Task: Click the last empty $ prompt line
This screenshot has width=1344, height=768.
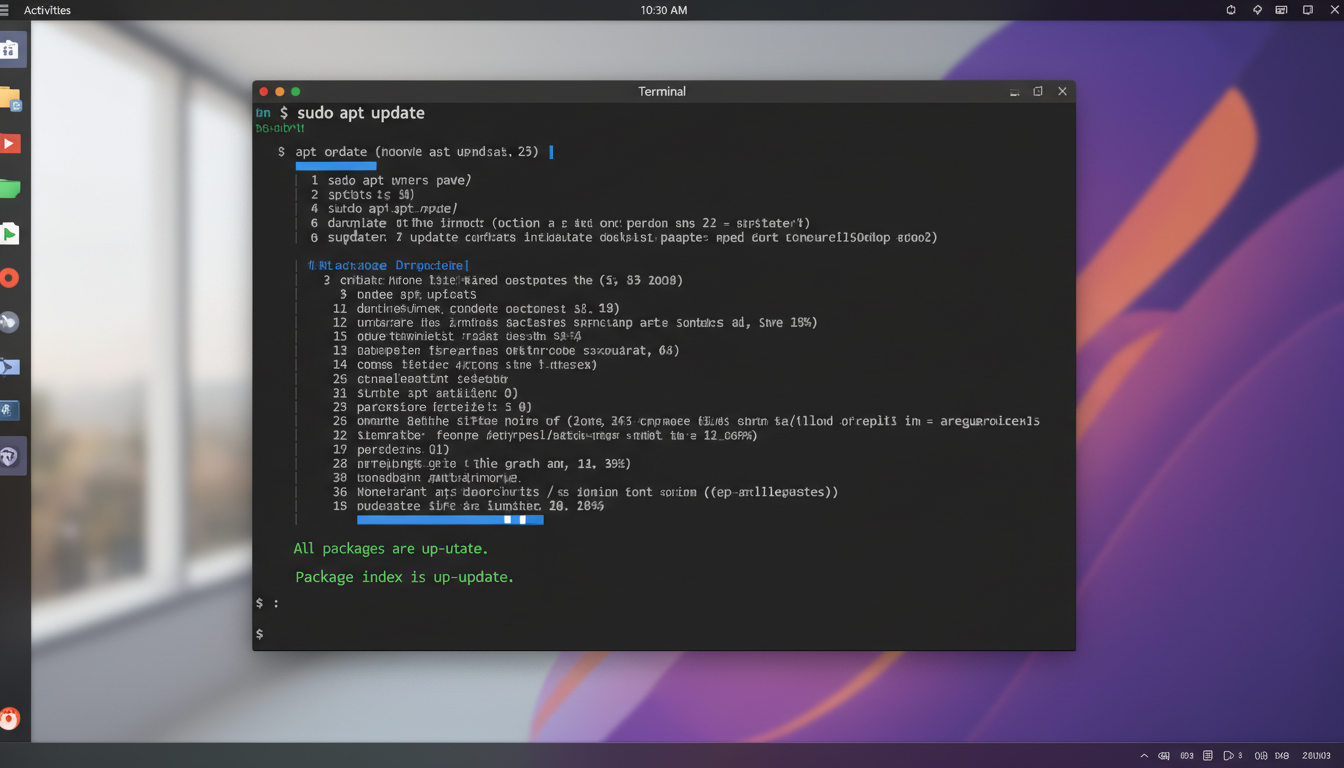Action: (x=259, y=634)
